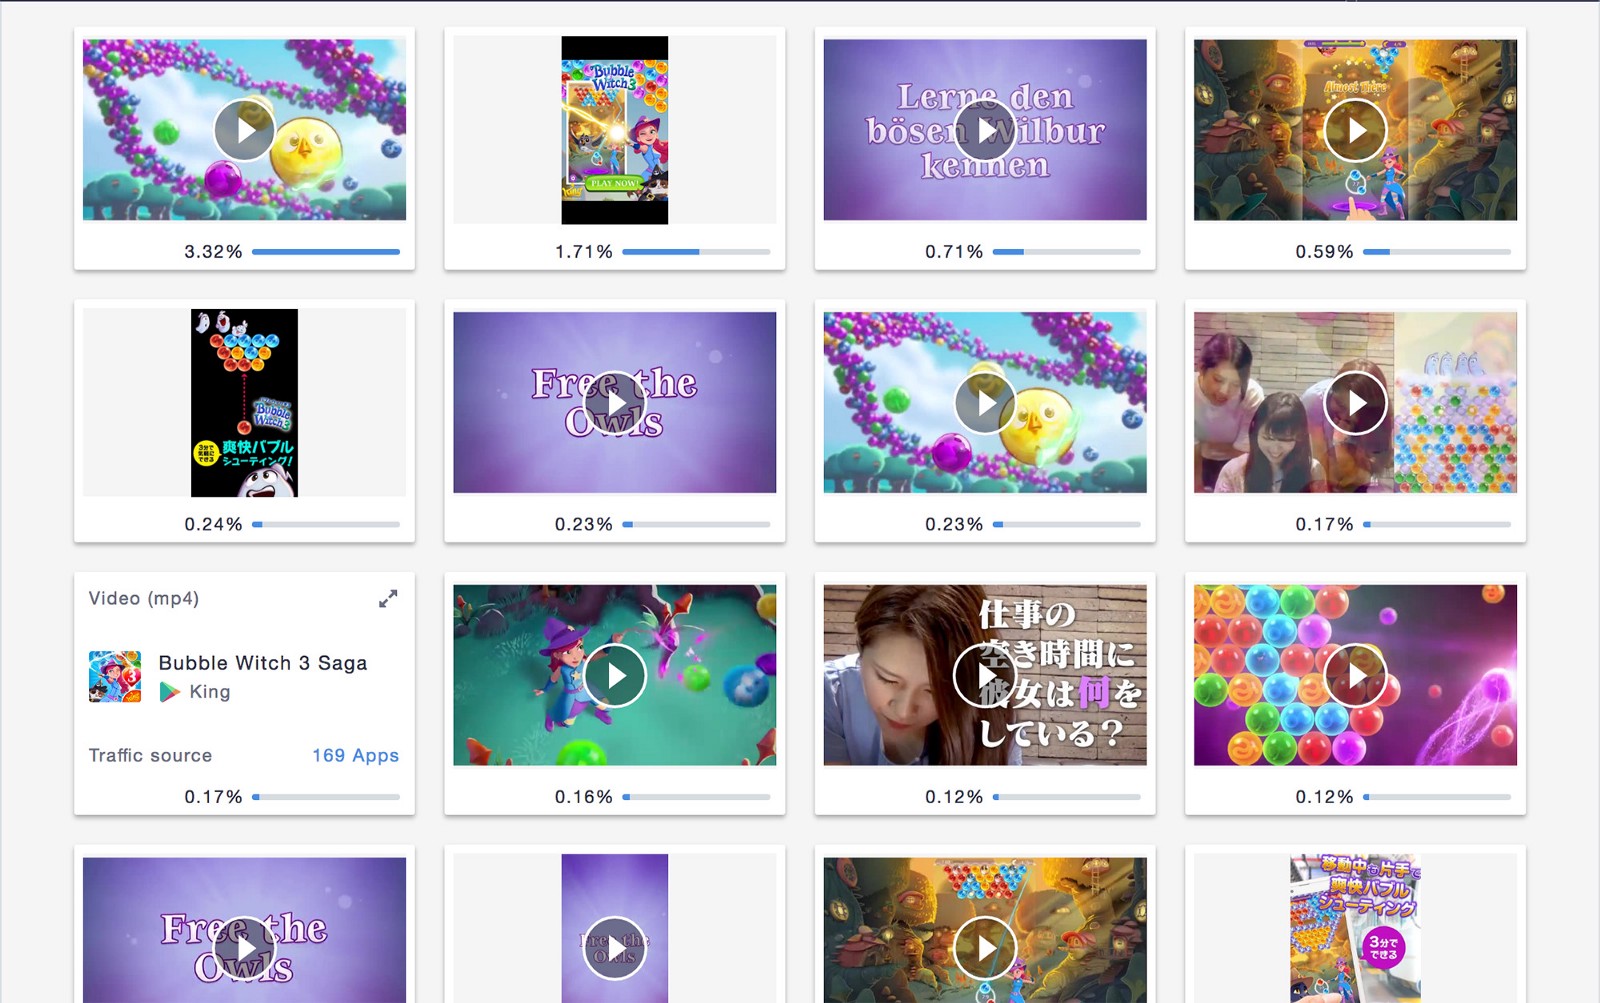Image resolution: width=1600 pixels, height=1003 pixels.
Task: Play the bottom-row witch gameplay video
Action: tap(985, 948)
